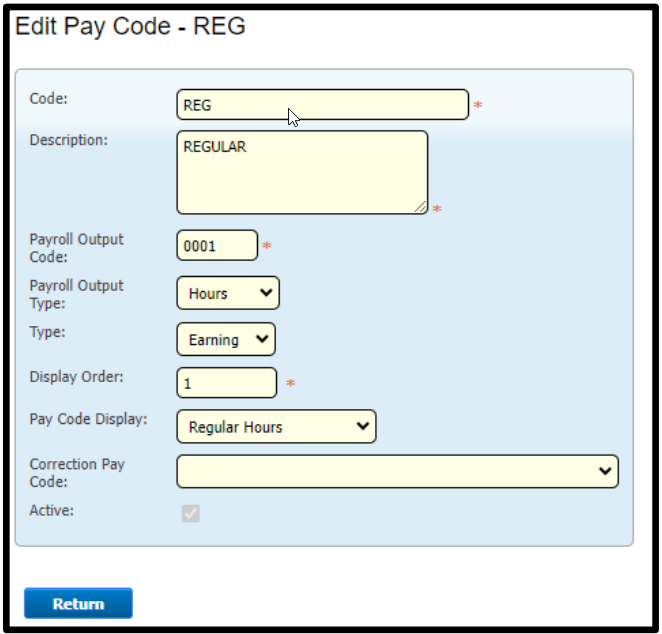Expand the Pay Code Display dropdown
Image resolution: width=662 pixels, height=634 pixels.
(x=277, y=426)
